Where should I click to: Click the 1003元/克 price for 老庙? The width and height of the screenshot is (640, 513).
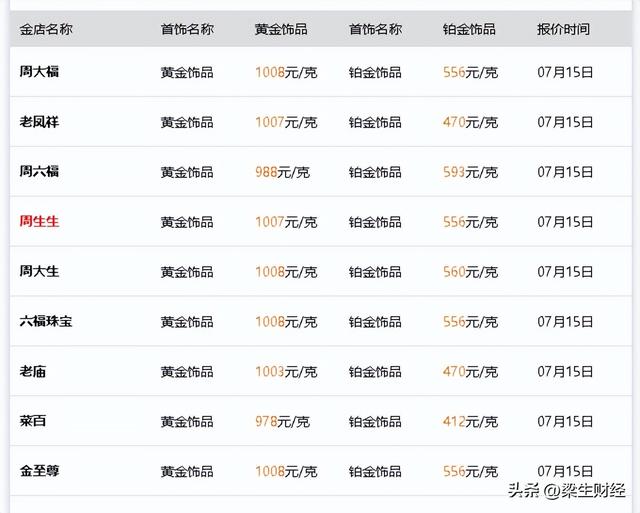tap(286, 371)
